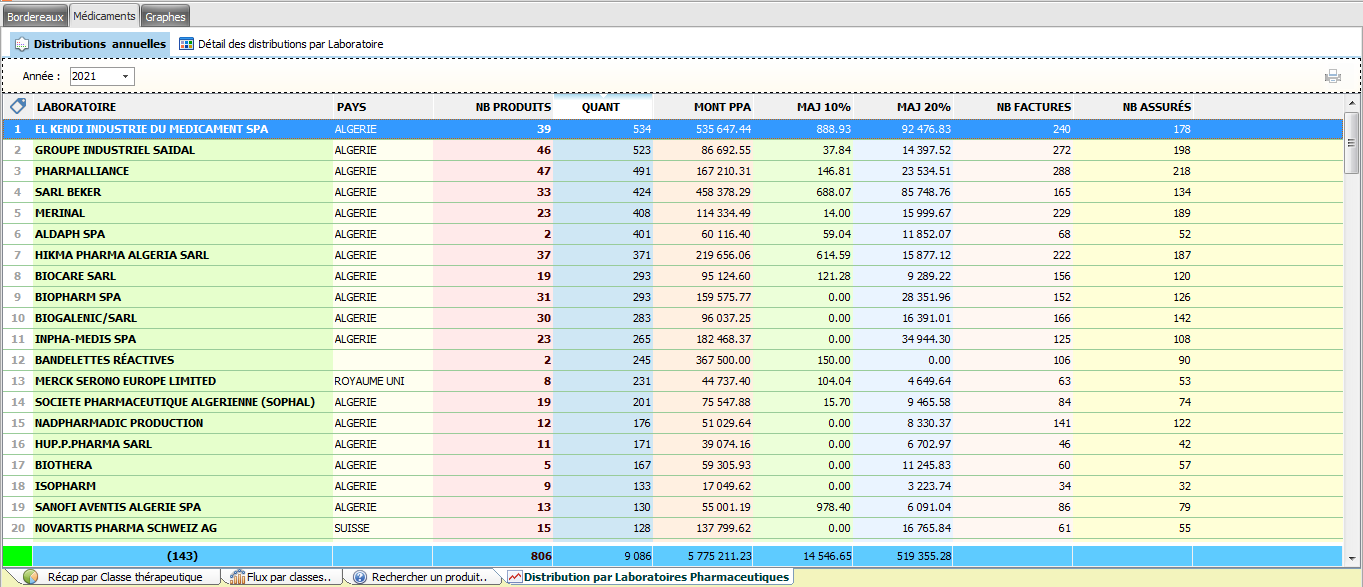Select the MERCK SERONO EUROPE LIMITED row
Viewport: 1363px width, 587px height.
pos(125,381)
